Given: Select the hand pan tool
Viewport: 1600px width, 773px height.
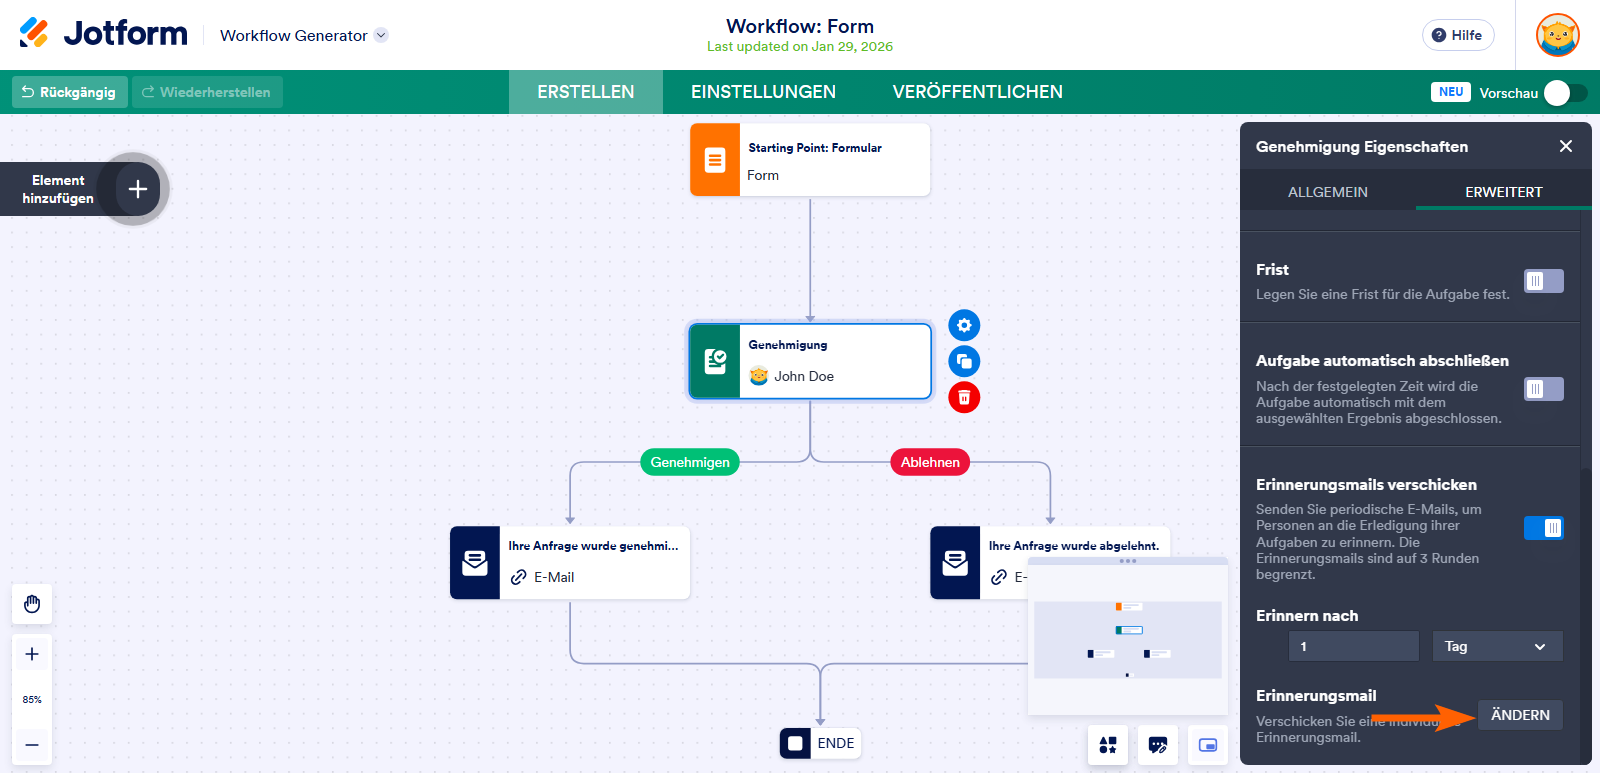Looking at the screenshot, I should pyautogui.click(x=32, y=604).
